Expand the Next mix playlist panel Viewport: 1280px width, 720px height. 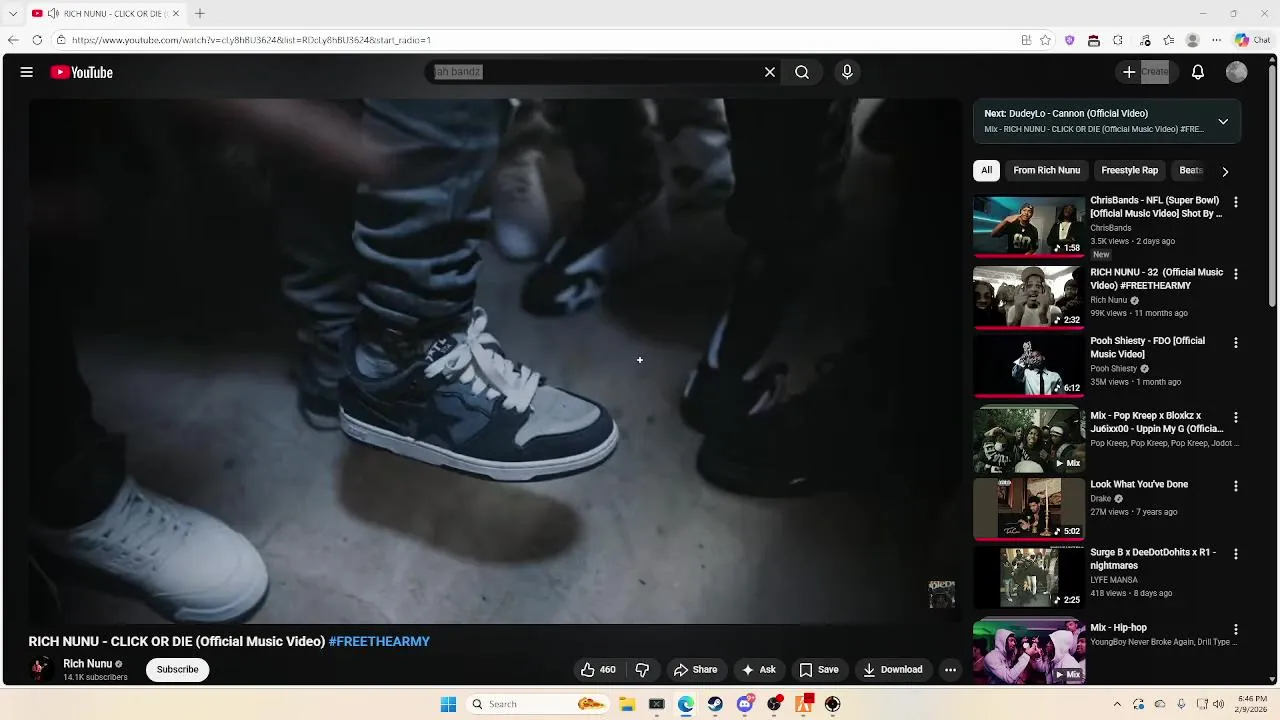(x=1223, y=121)
